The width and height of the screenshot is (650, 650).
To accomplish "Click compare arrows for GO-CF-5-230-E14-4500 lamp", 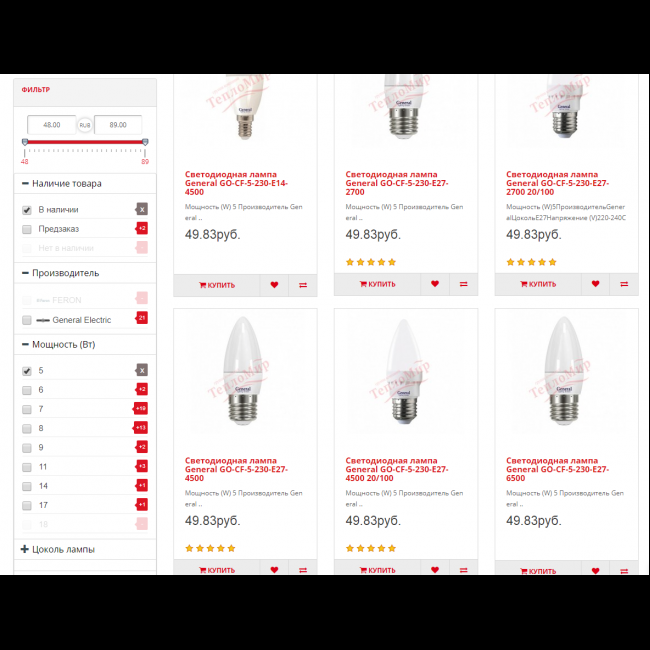I will tap(303, 285).
